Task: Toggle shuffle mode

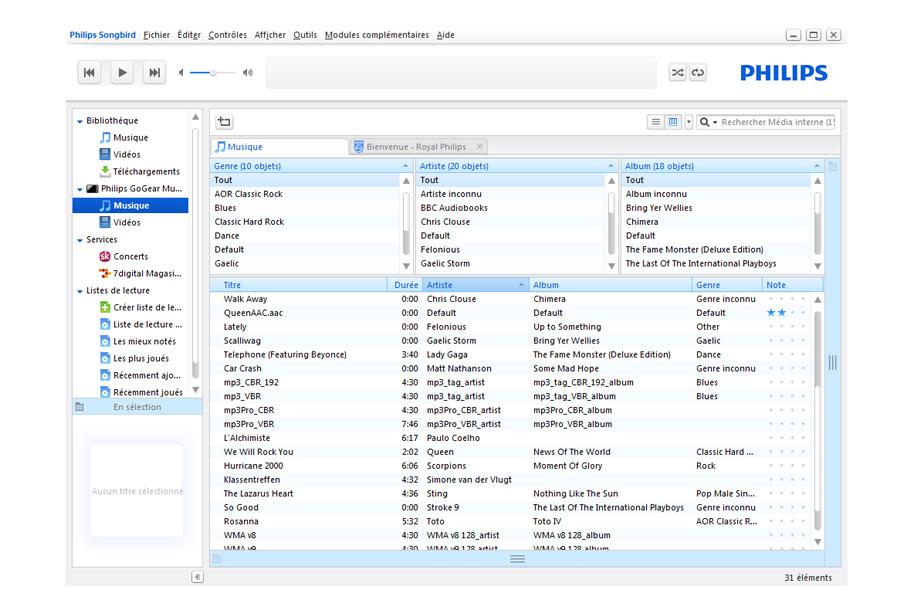Action: (677, 73)
